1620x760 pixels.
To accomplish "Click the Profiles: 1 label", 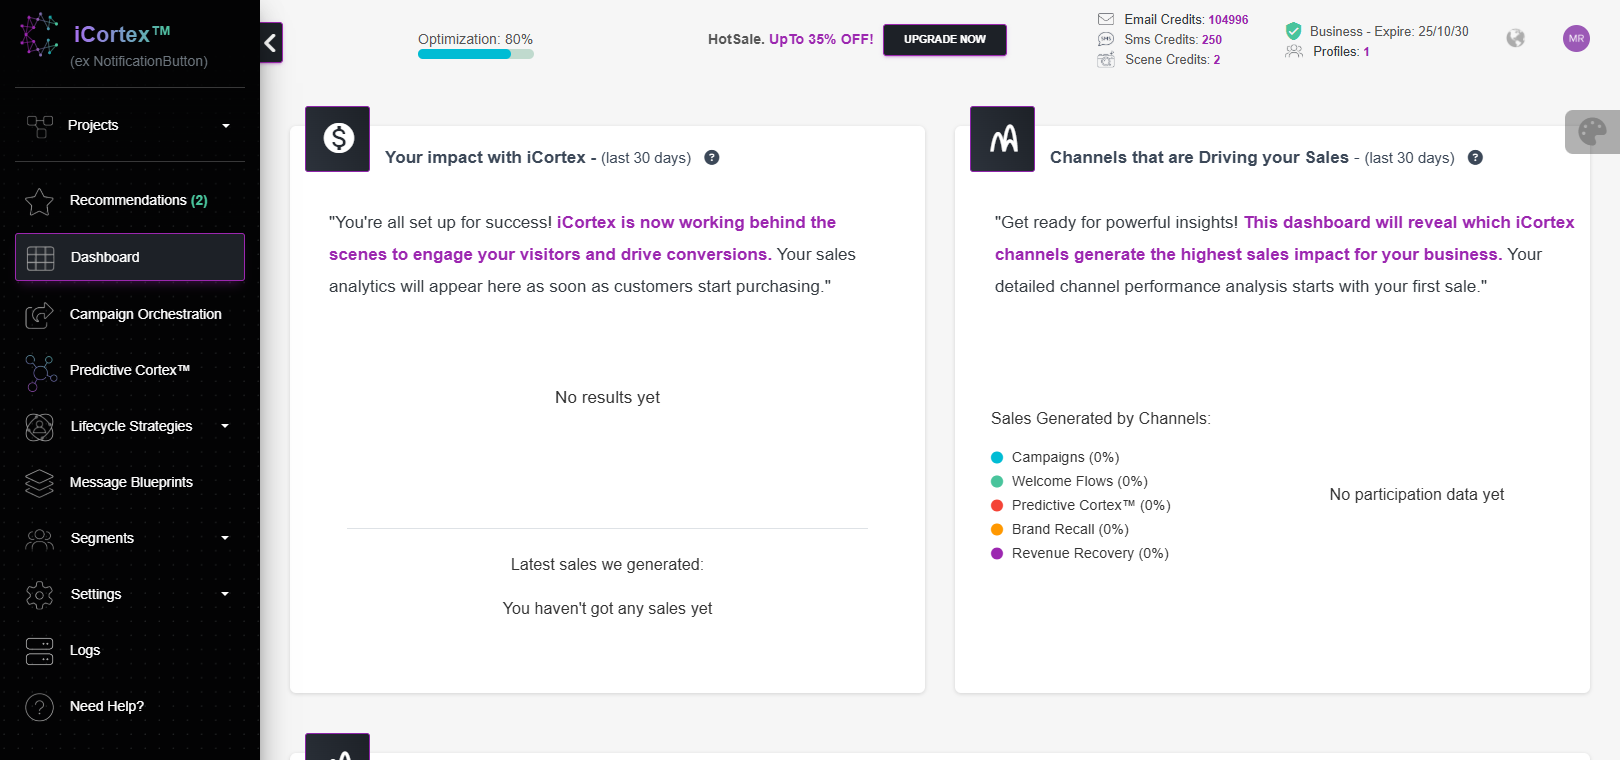I will 1341,52.
